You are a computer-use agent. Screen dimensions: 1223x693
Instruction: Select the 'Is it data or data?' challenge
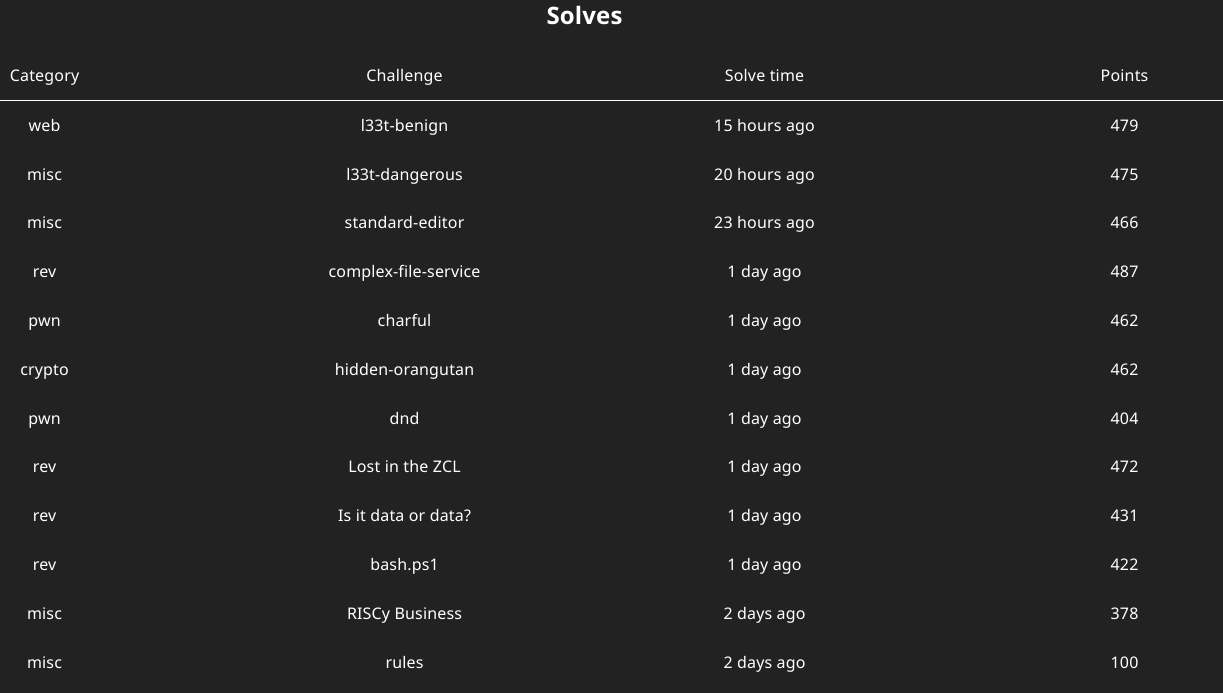[x=404, y=515]
